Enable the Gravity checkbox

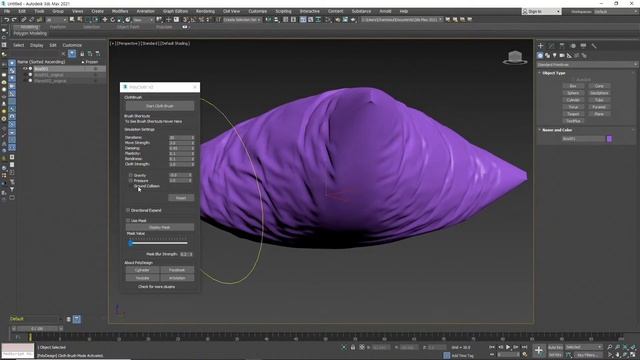(131, 175)
